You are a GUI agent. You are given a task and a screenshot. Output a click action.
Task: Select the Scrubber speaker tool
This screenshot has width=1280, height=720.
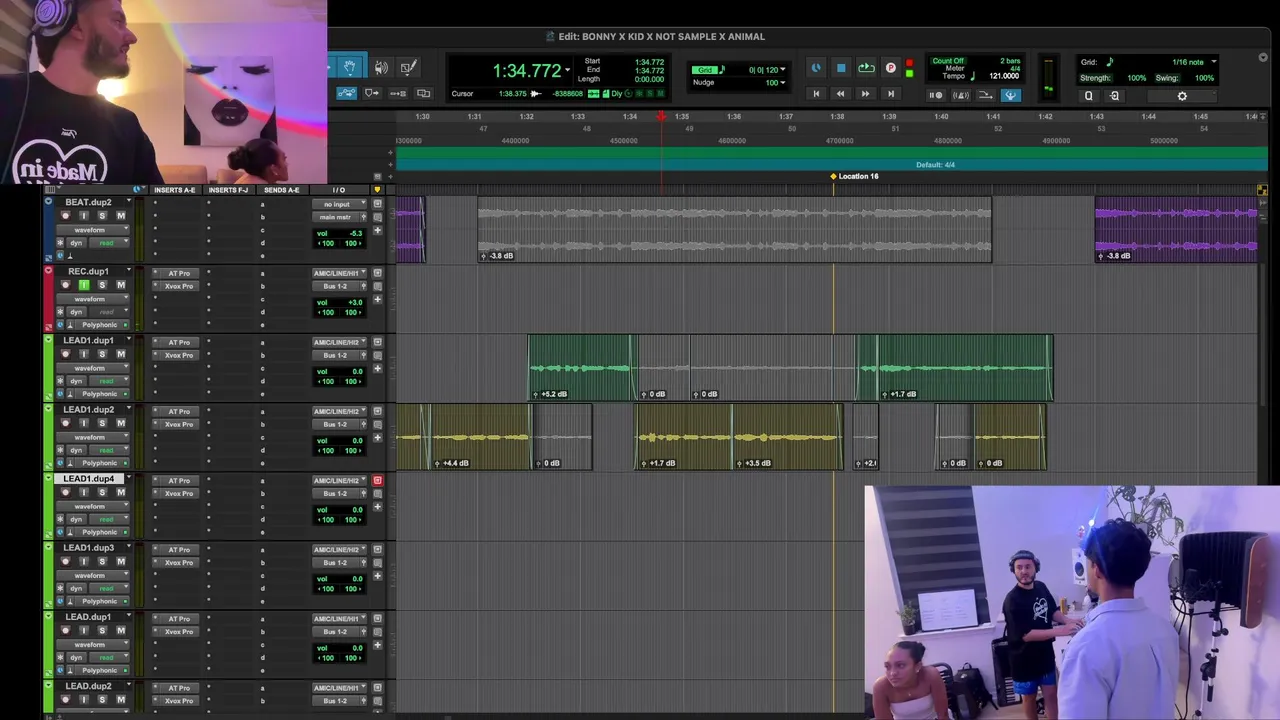(x=381, y=68)
